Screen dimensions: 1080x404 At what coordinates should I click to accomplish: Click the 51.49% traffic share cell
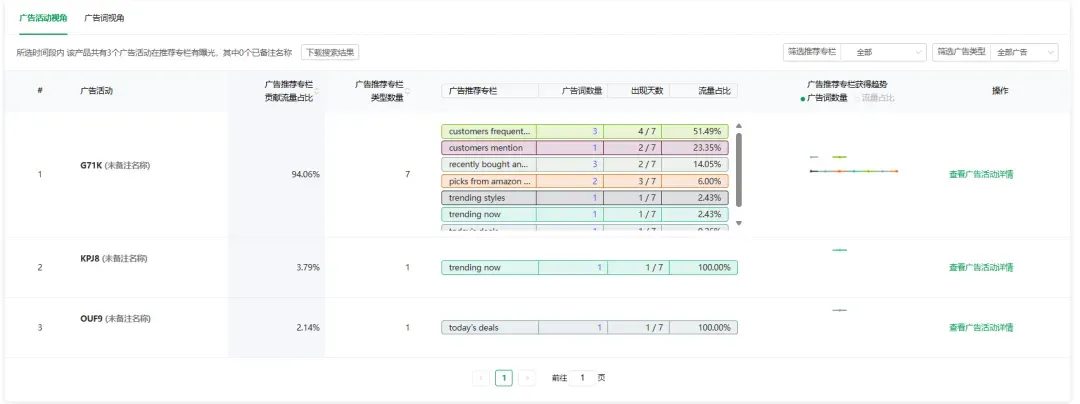(x=695, y=131)
